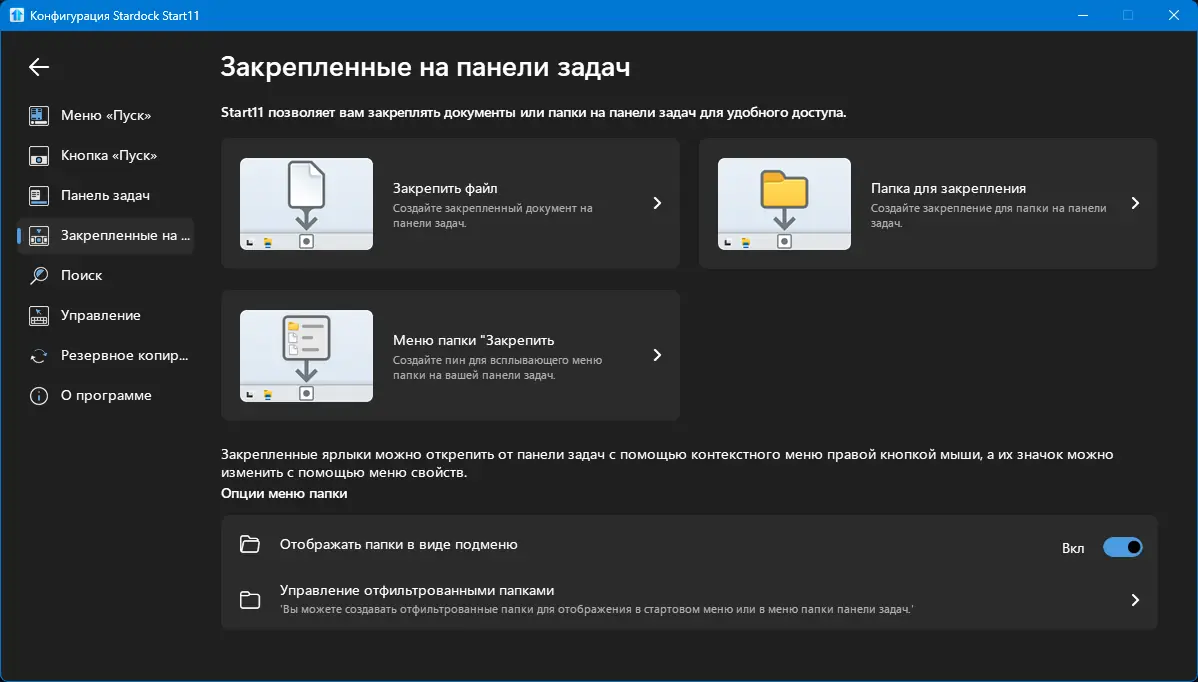Viewport: 1198px width, 682px height.
Task: Click Управление отфильтрованными папками label
Action: tap(417, 590)
